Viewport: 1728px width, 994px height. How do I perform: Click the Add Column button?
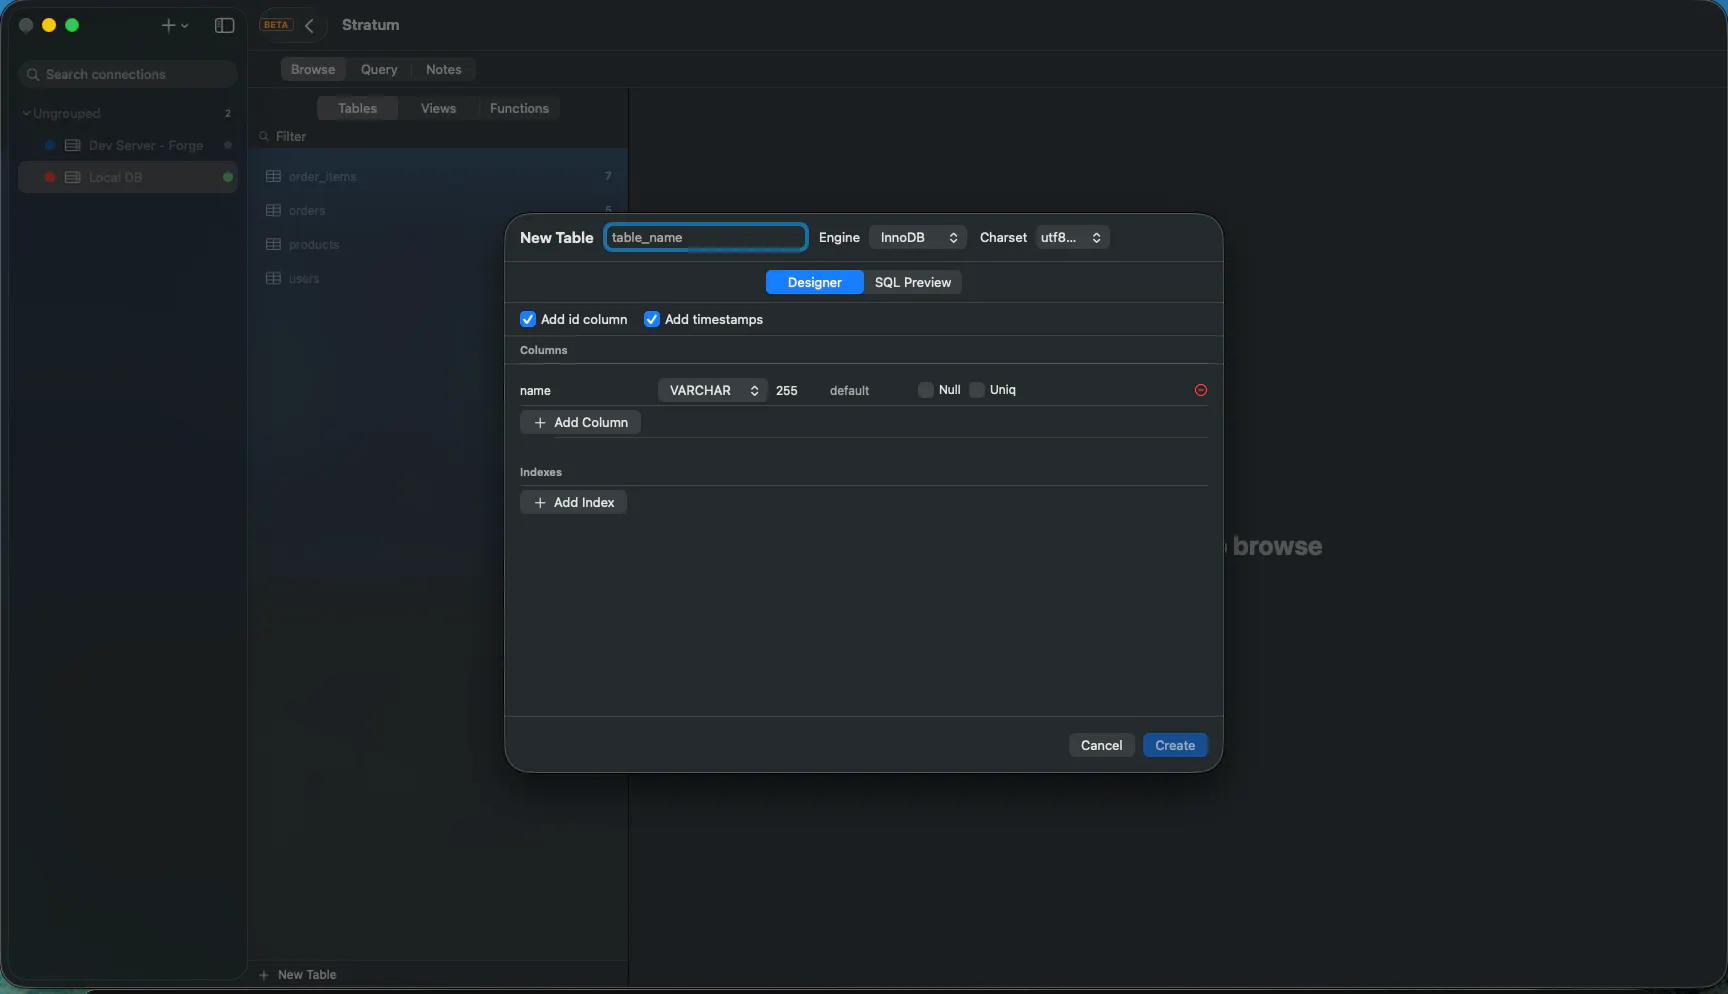580,422
